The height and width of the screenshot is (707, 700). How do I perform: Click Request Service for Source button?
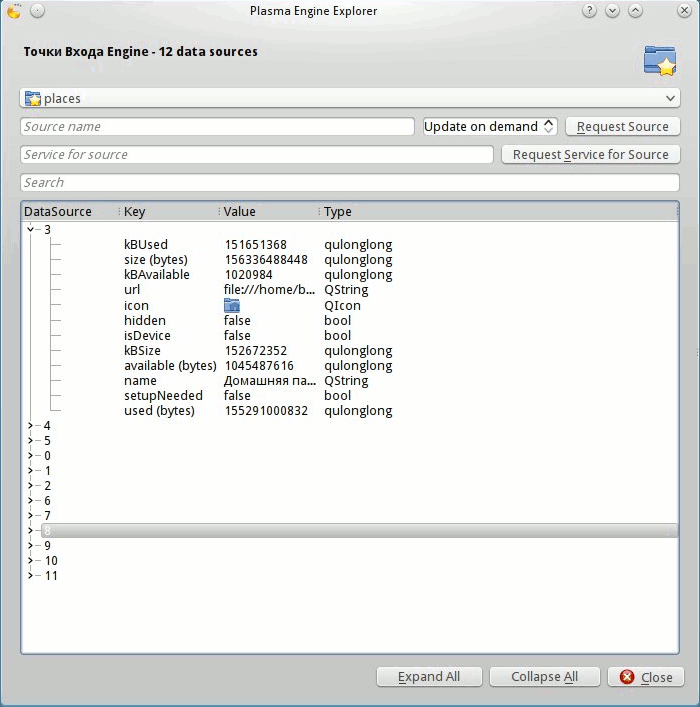tap(590, 155)
